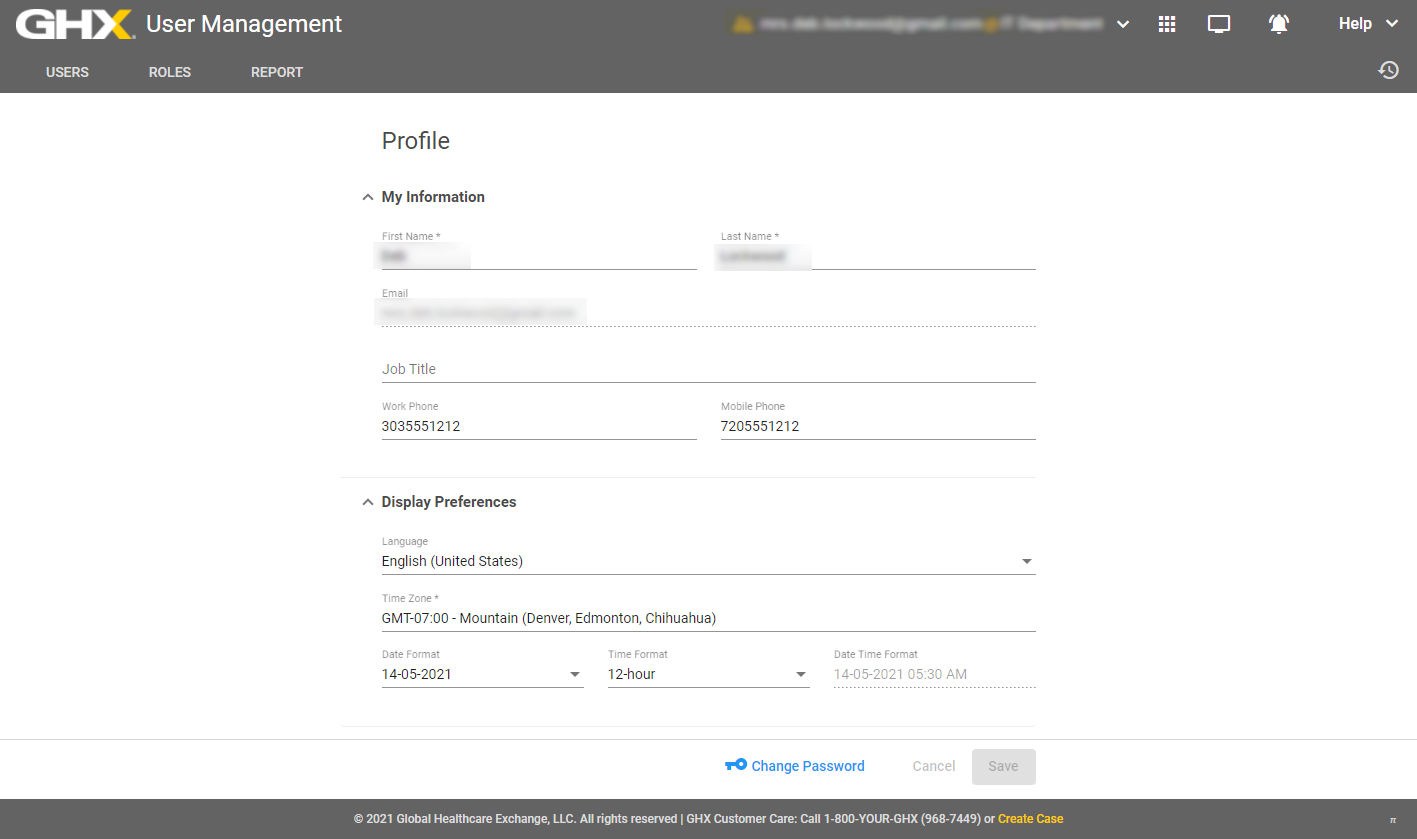Click into the Job Title field
The height and width of the screenshot is (839, 1417).
pyautogui.click(x=708, y=369)
